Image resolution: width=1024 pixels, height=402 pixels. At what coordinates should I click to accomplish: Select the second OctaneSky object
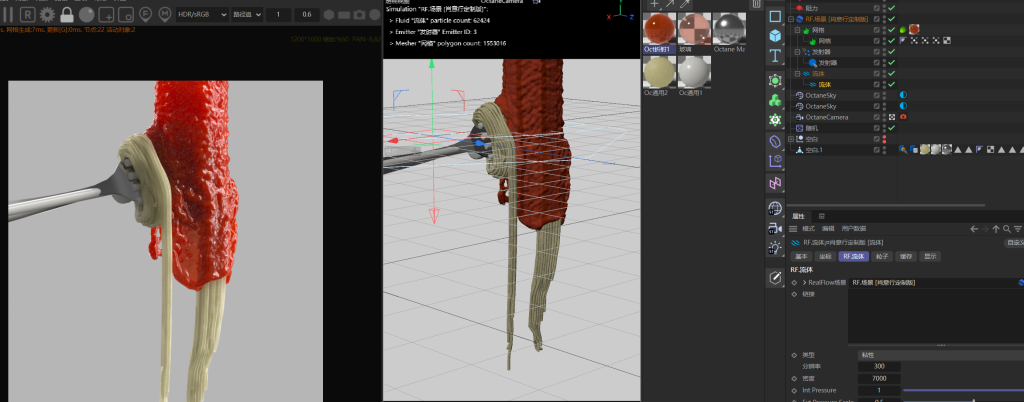click(820, 106)
